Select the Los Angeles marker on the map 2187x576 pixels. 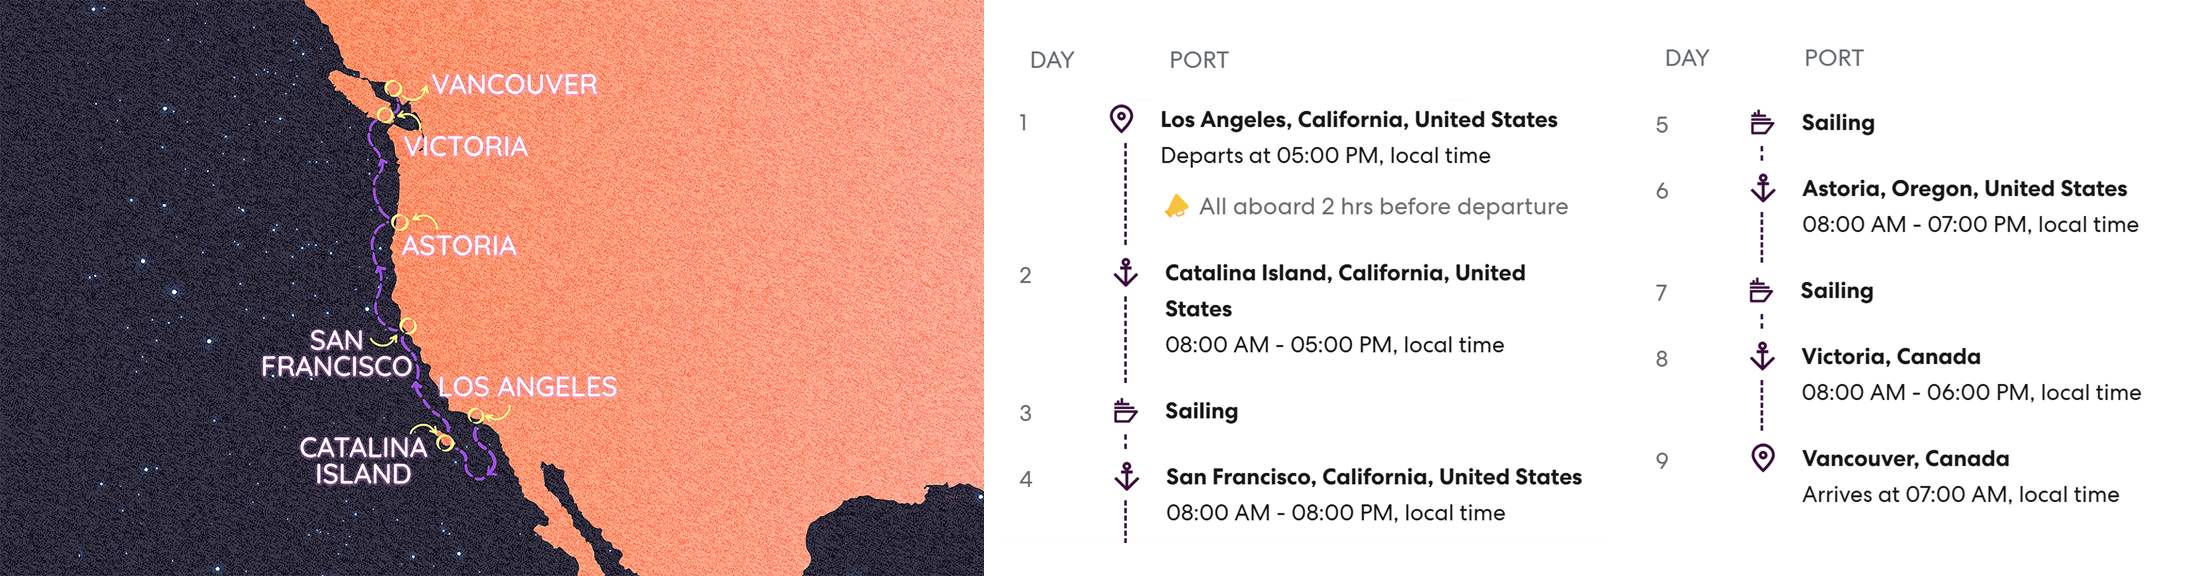pos(476,416)
